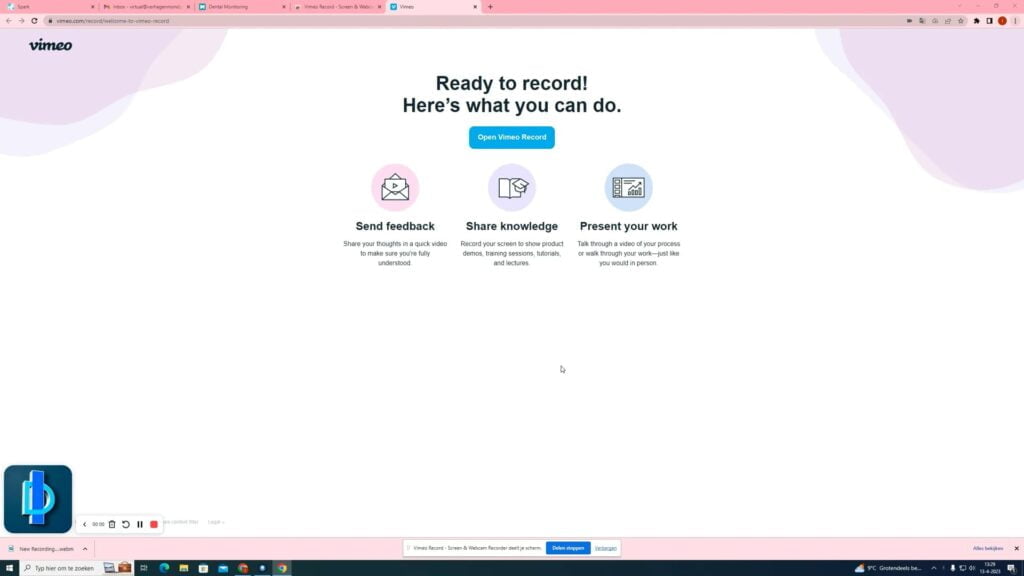Pause the recording in the recorder toolbar
This screenshot has width=1024, height=576.
click(x=140, y=524)
